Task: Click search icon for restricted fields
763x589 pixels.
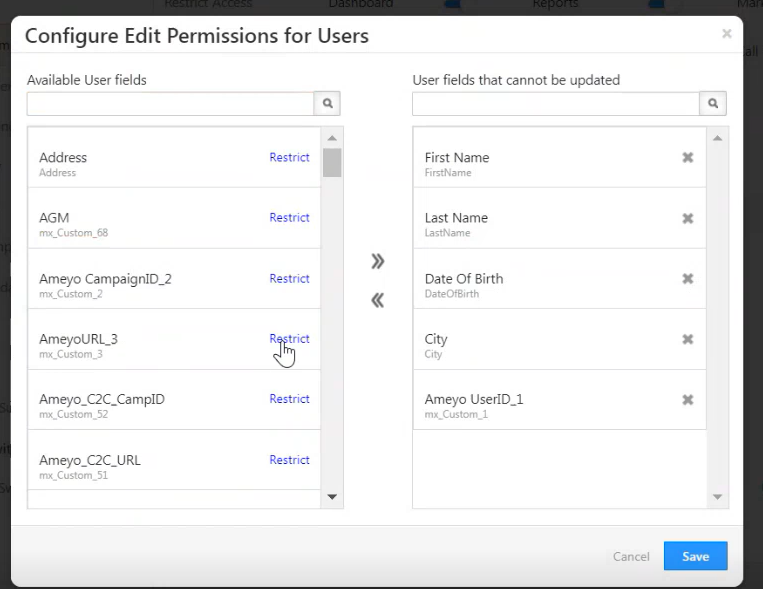Action: (713, 103)
